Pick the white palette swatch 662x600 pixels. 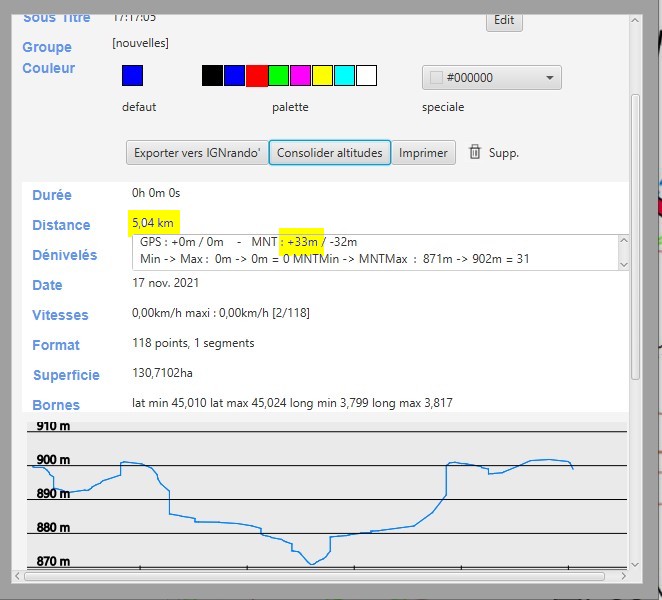pos(366,76)
